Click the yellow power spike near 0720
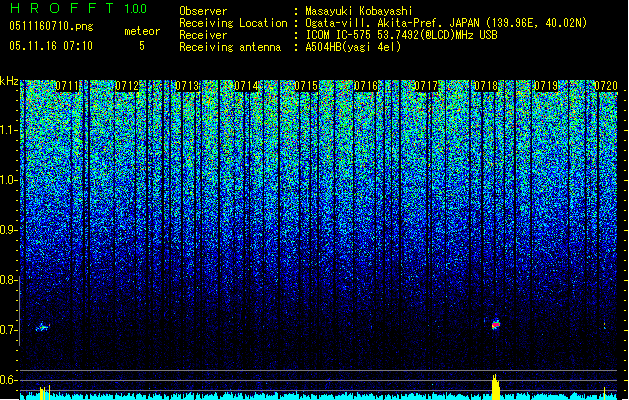This screenshot has height=400, width=629. (x=605, y=393)
